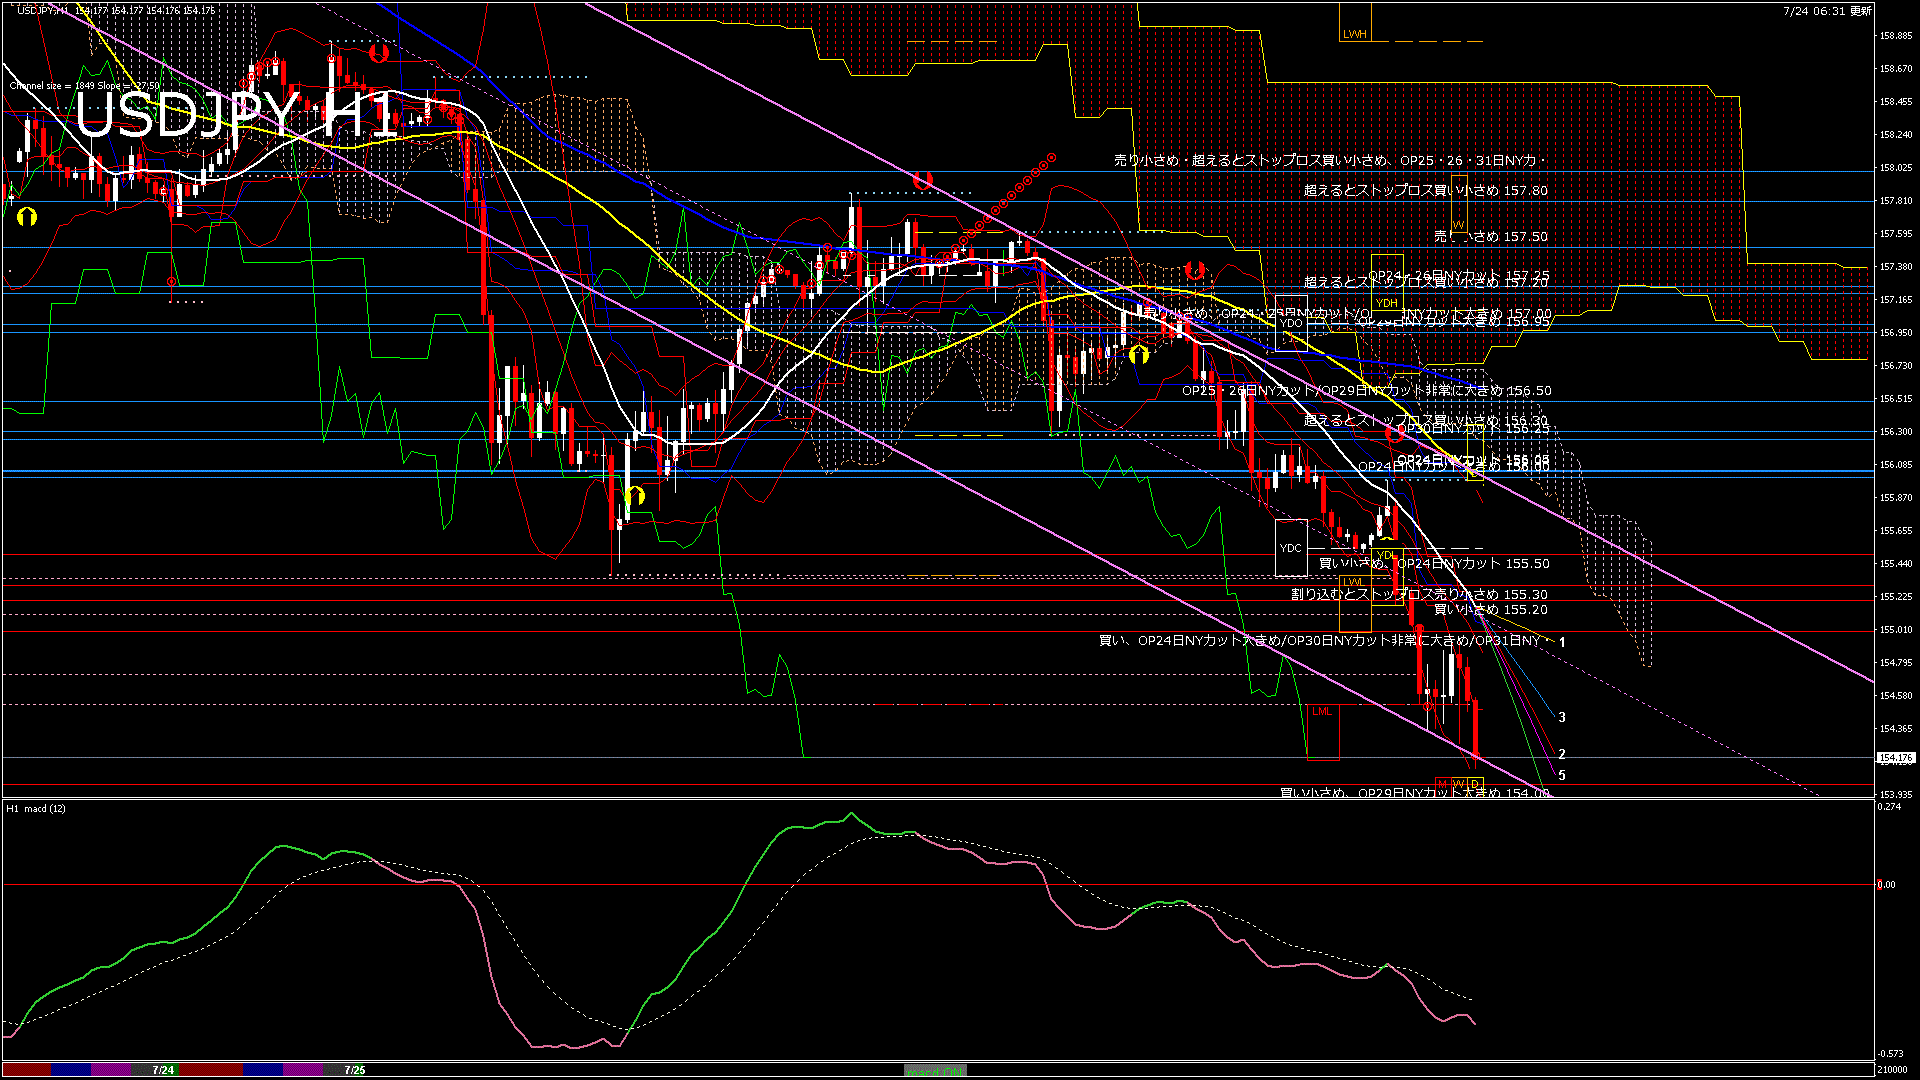The image size is (1920, 1080).
Task: Click yellow up-arrow signal at far left
Action: (27, 216)
